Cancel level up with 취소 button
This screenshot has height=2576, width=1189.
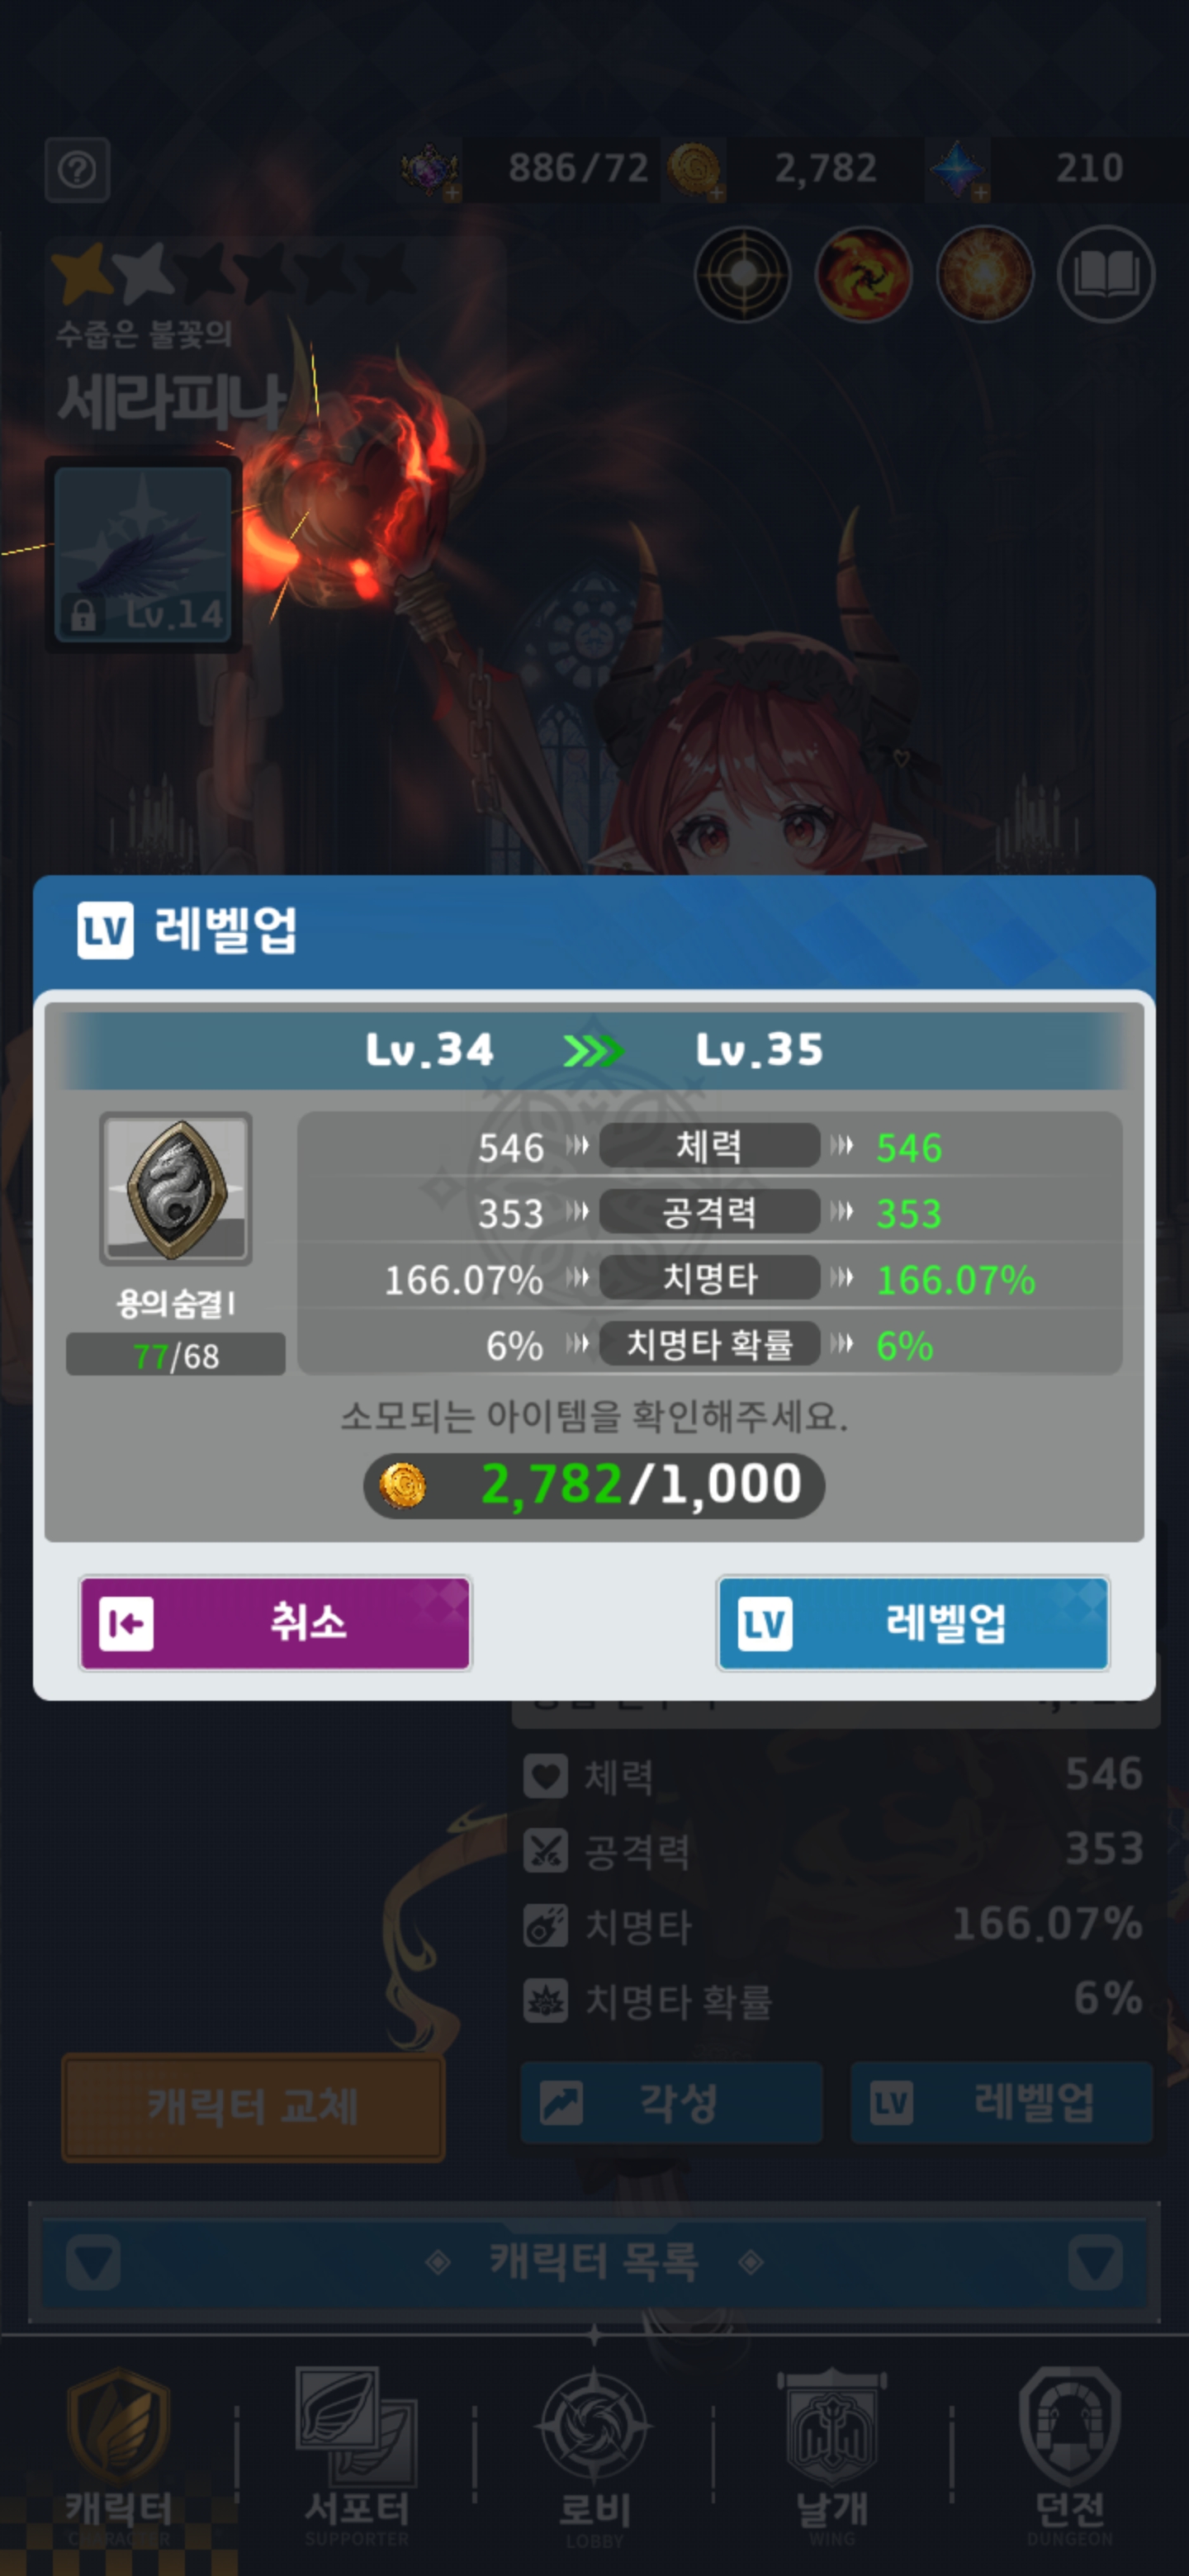coord(275,1622)
